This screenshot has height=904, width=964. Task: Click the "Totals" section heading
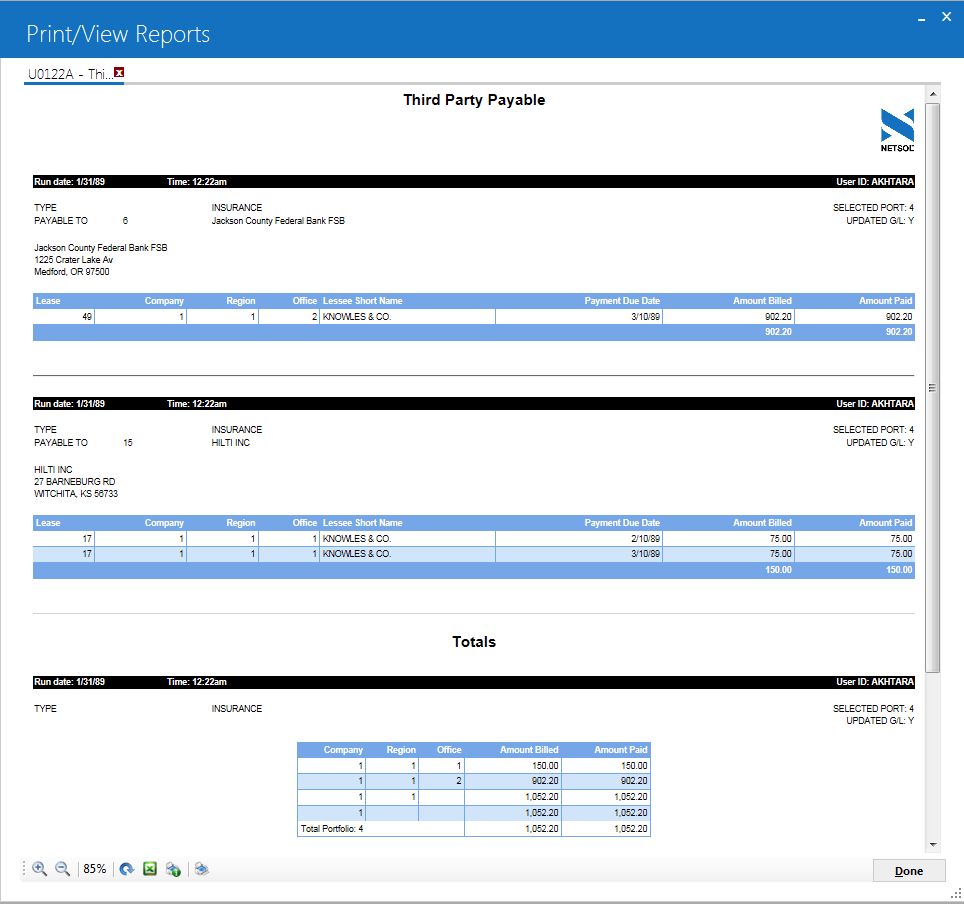click(x=474, y=642)
